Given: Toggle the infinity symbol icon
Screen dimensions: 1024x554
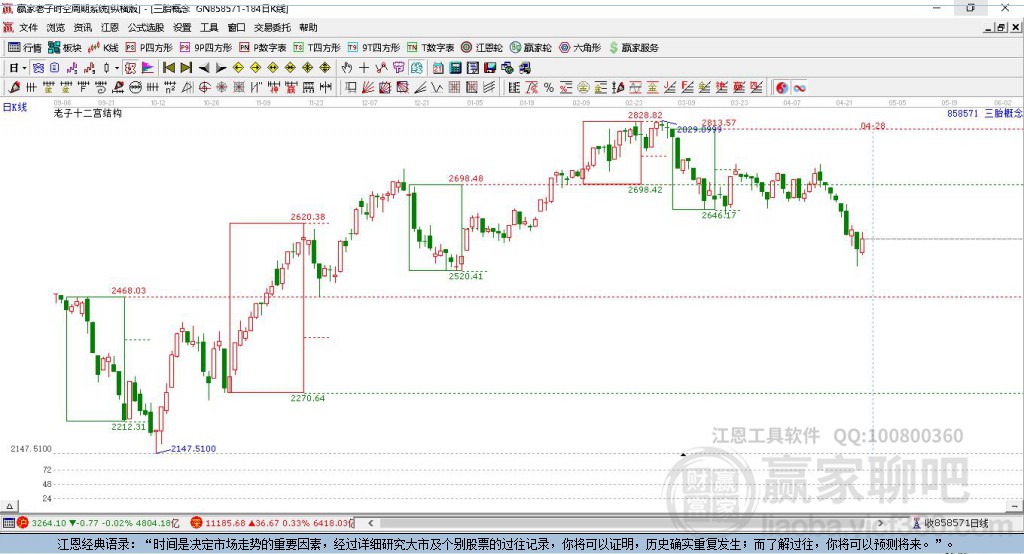Looking at the screenshot, I should pos(799,88).
